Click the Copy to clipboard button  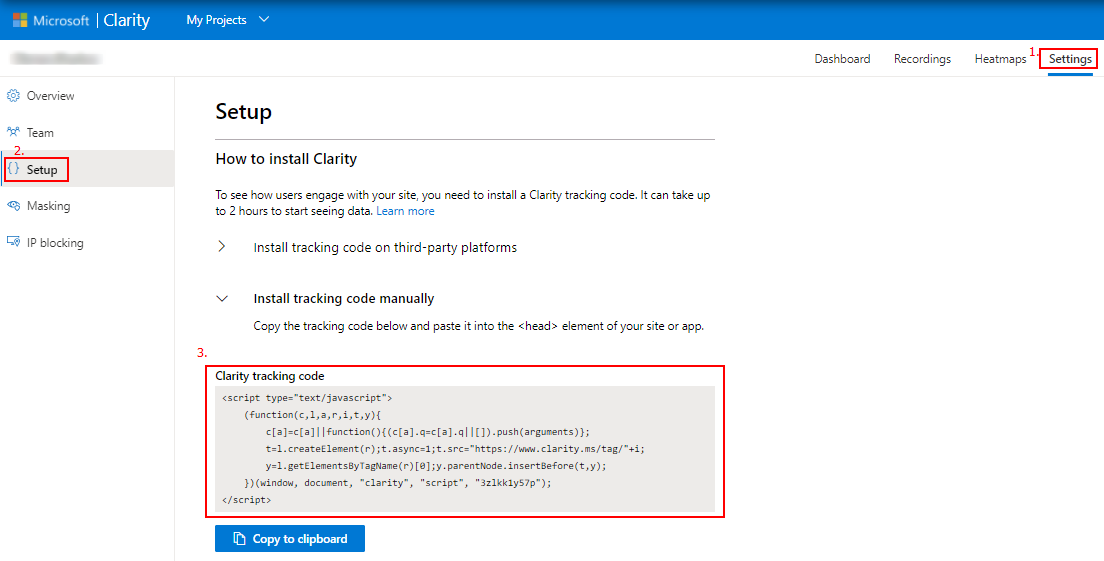point(290,538)
